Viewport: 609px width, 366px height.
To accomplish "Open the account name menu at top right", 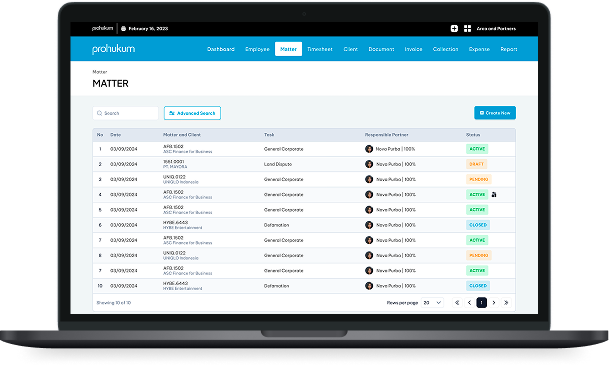I will point(496,29).
